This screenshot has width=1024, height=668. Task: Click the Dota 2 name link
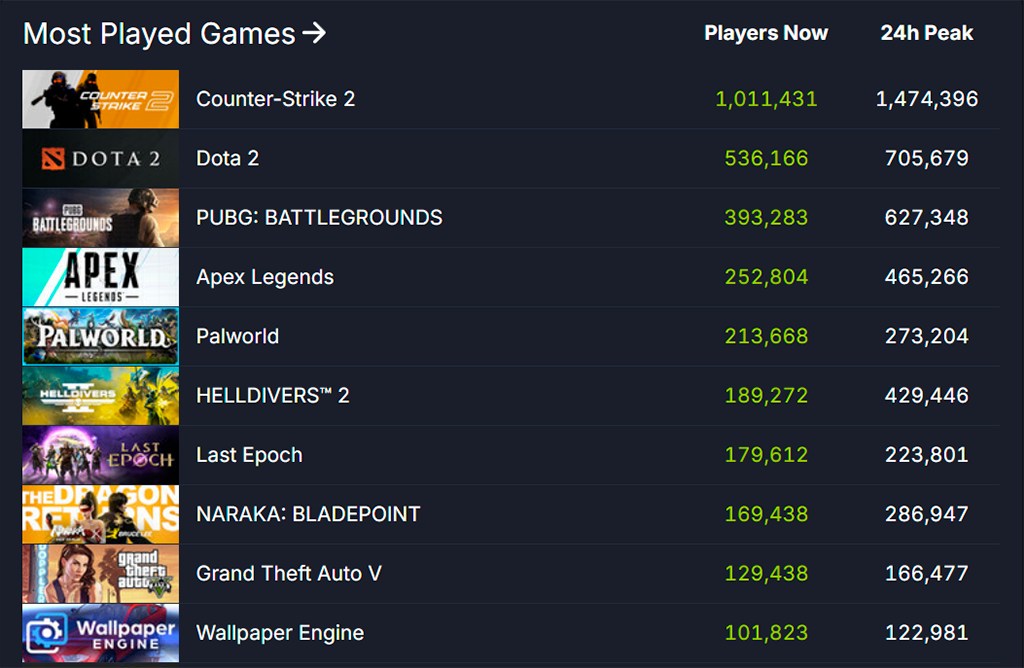click(x=227, y=158)
